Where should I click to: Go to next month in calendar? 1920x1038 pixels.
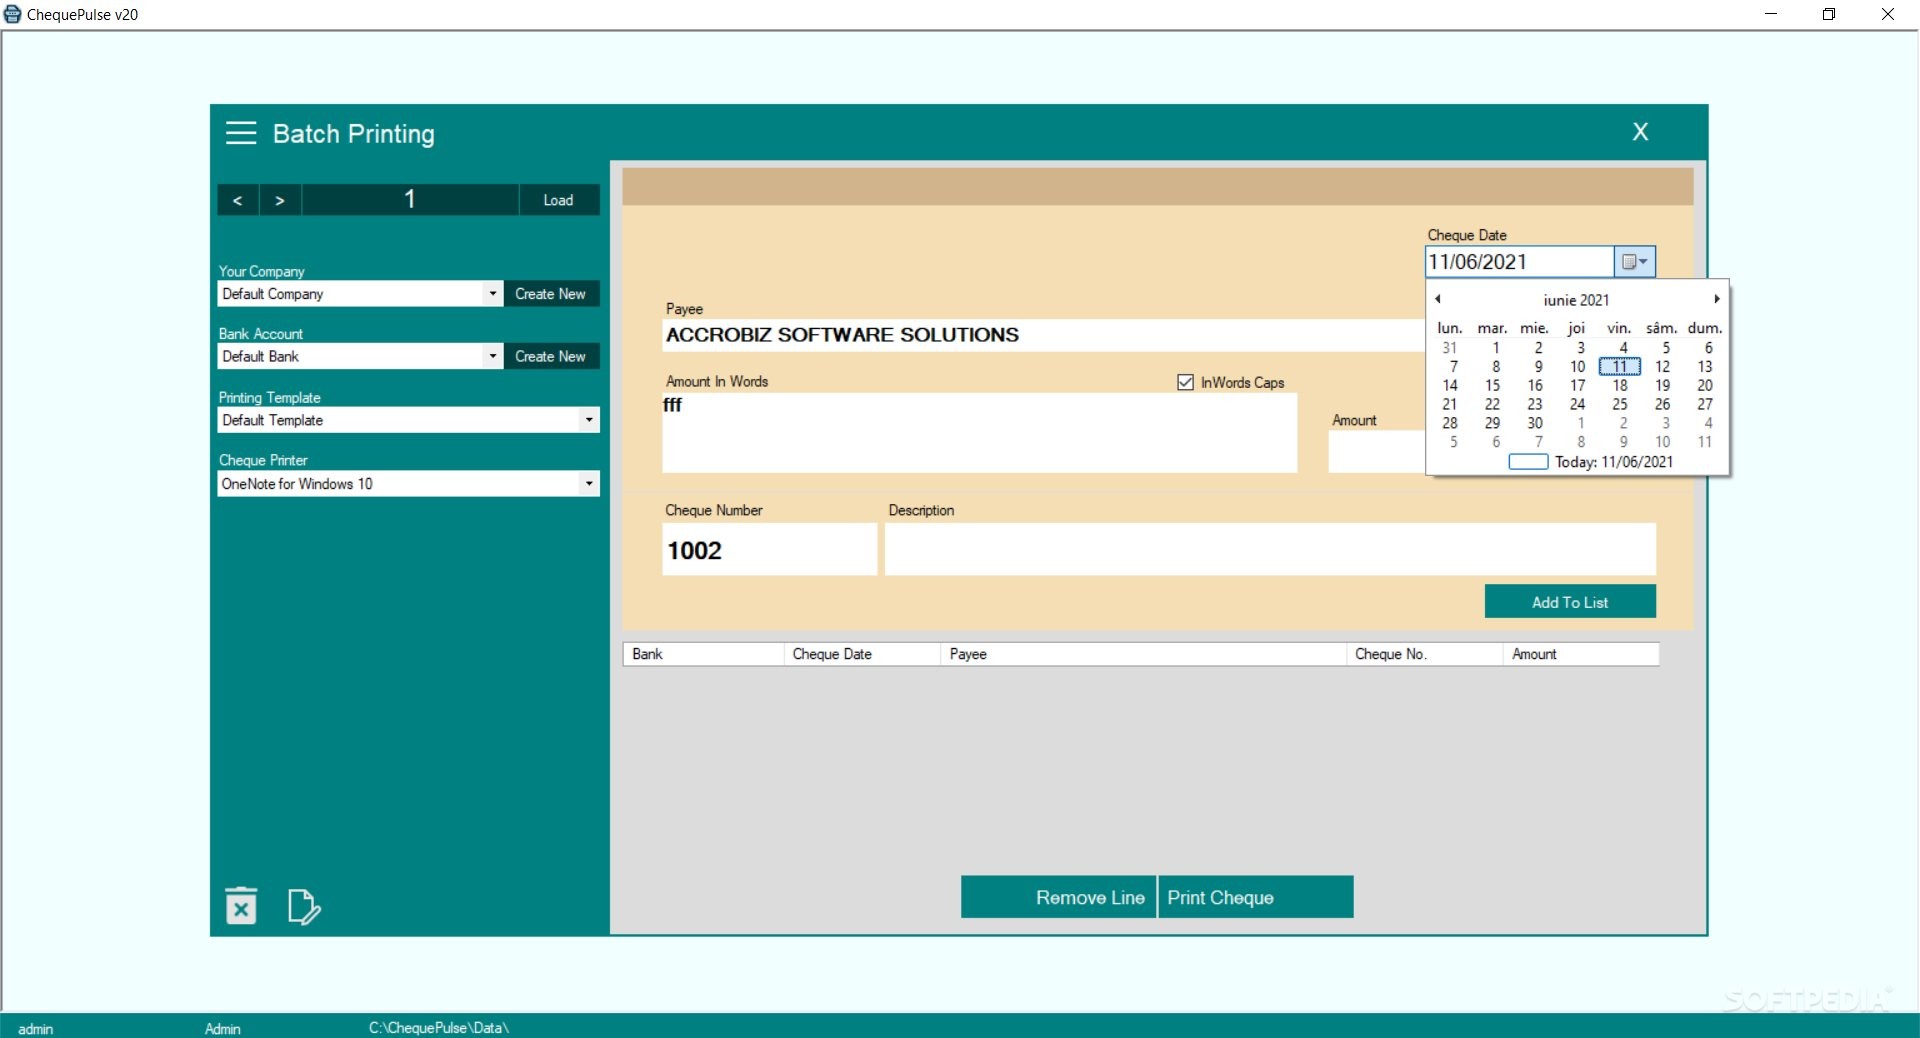pos(1716,299)
